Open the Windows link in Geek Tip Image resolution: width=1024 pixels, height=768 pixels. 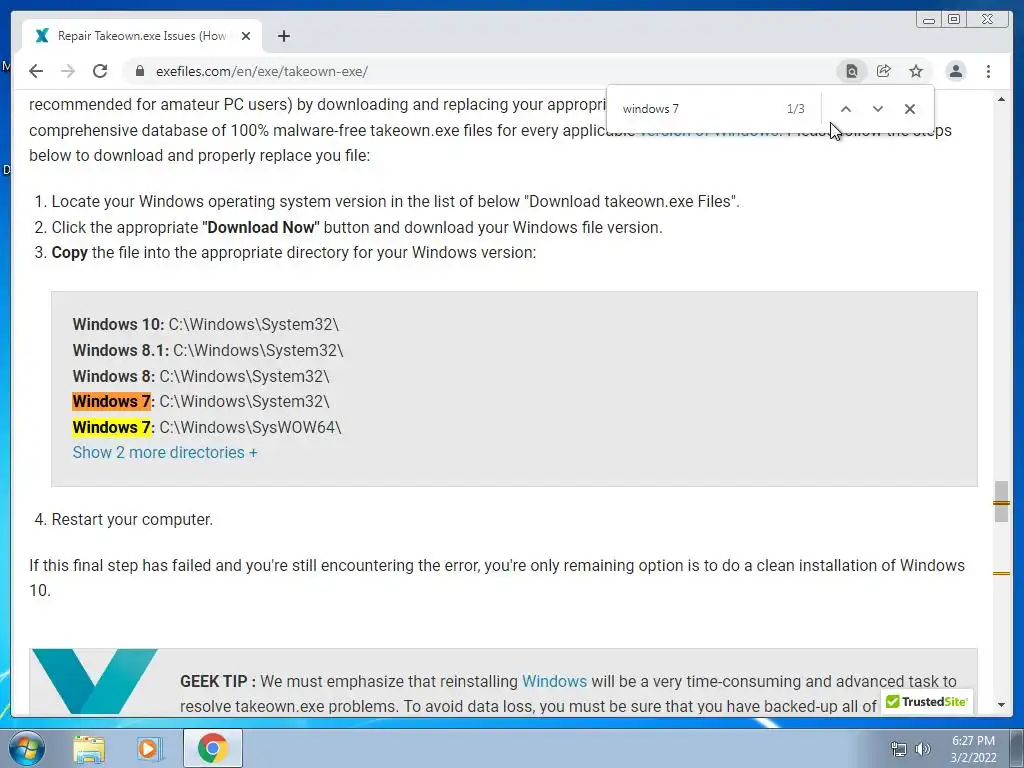click(x=554, y=681)
